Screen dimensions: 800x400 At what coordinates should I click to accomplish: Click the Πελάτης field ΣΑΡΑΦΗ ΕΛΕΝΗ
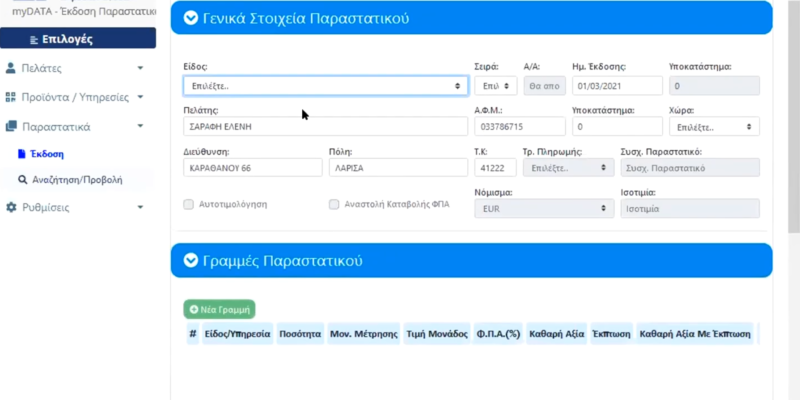click(326, 127)
